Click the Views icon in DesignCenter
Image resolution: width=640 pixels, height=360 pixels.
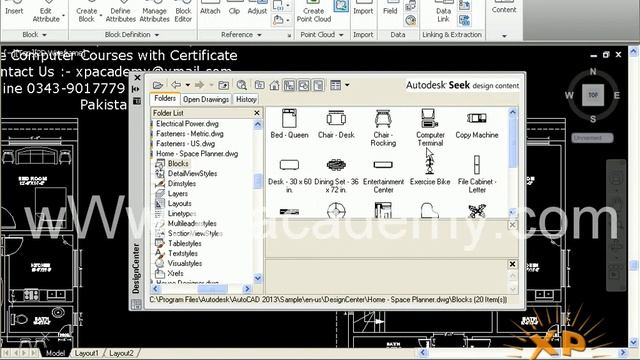pyautogui.click(x=336, y=85)
